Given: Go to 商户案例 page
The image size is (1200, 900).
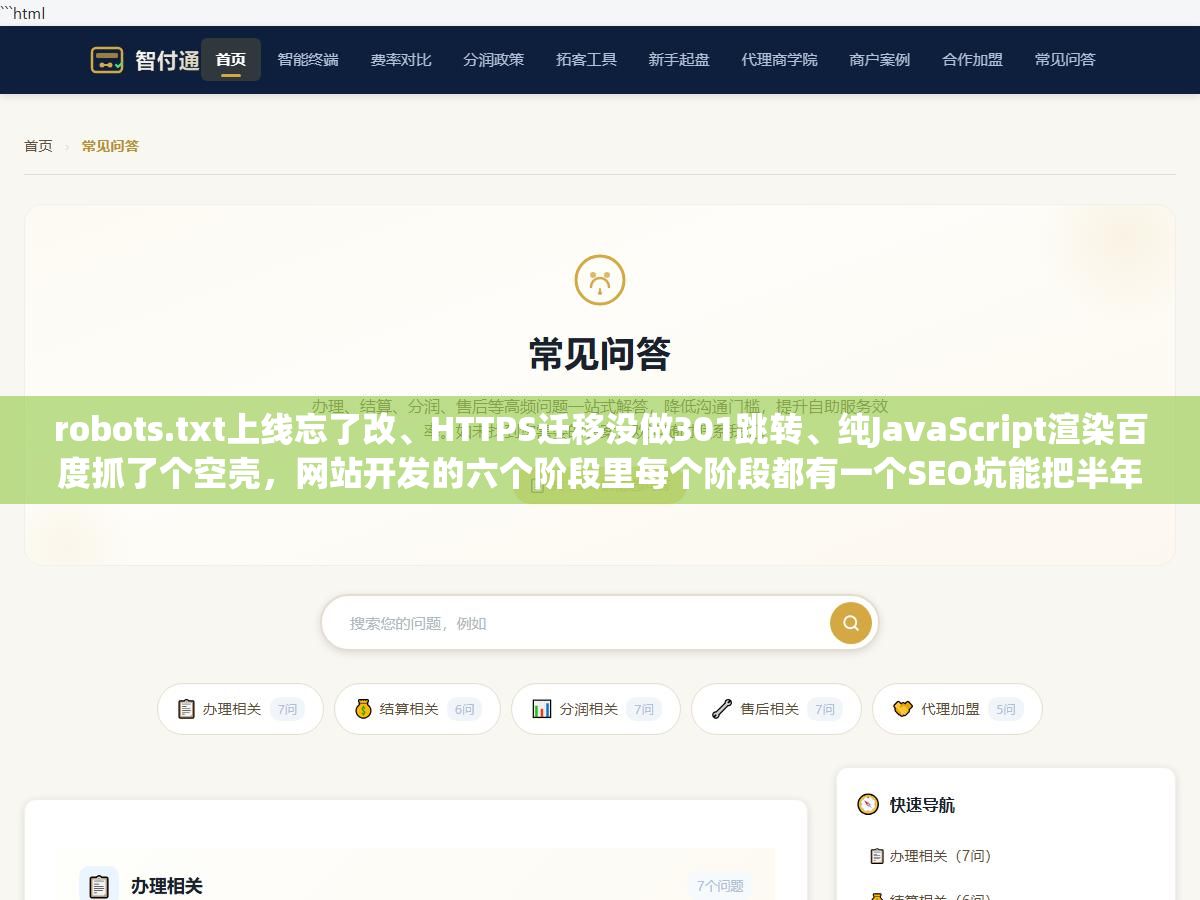Looking at the screenshot, I should click(880, 60).
